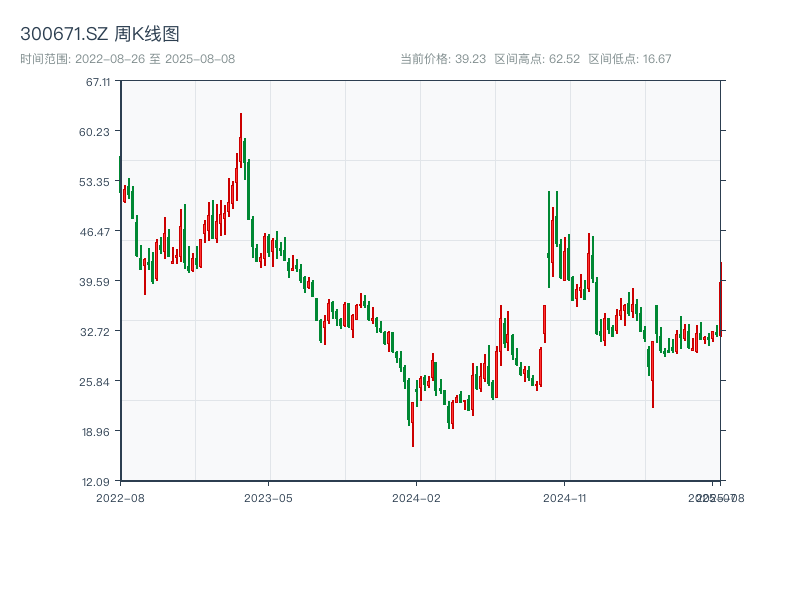Click the 2023-05 x-axis date label

click(268, 497)
